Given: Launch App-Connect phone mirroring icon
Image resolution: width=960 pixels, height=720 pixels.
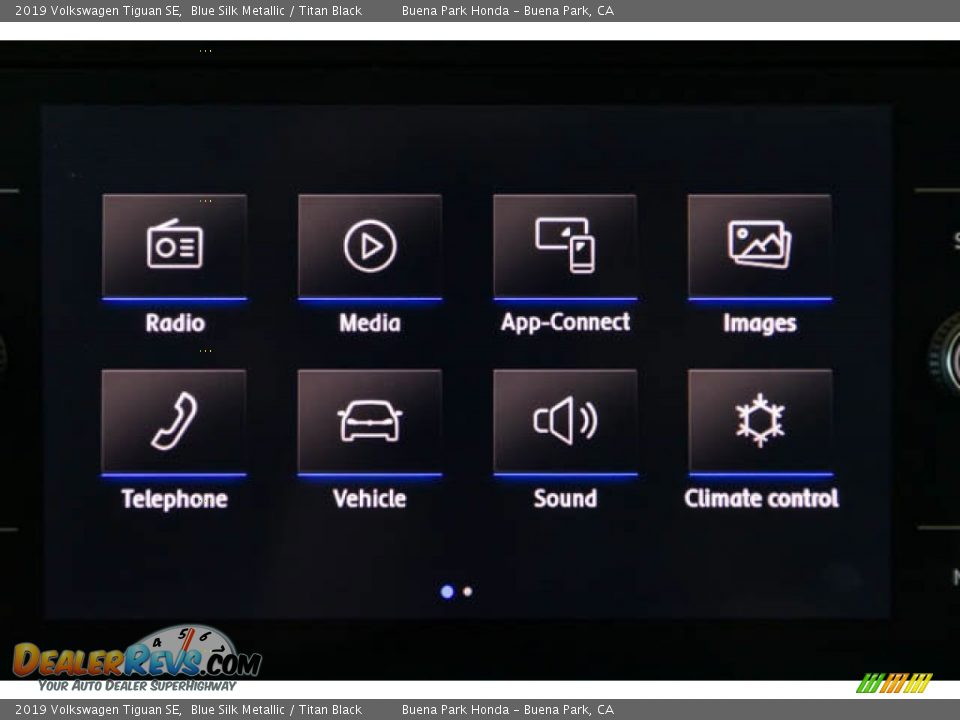Looking at the screenshot, I should 565,246.
